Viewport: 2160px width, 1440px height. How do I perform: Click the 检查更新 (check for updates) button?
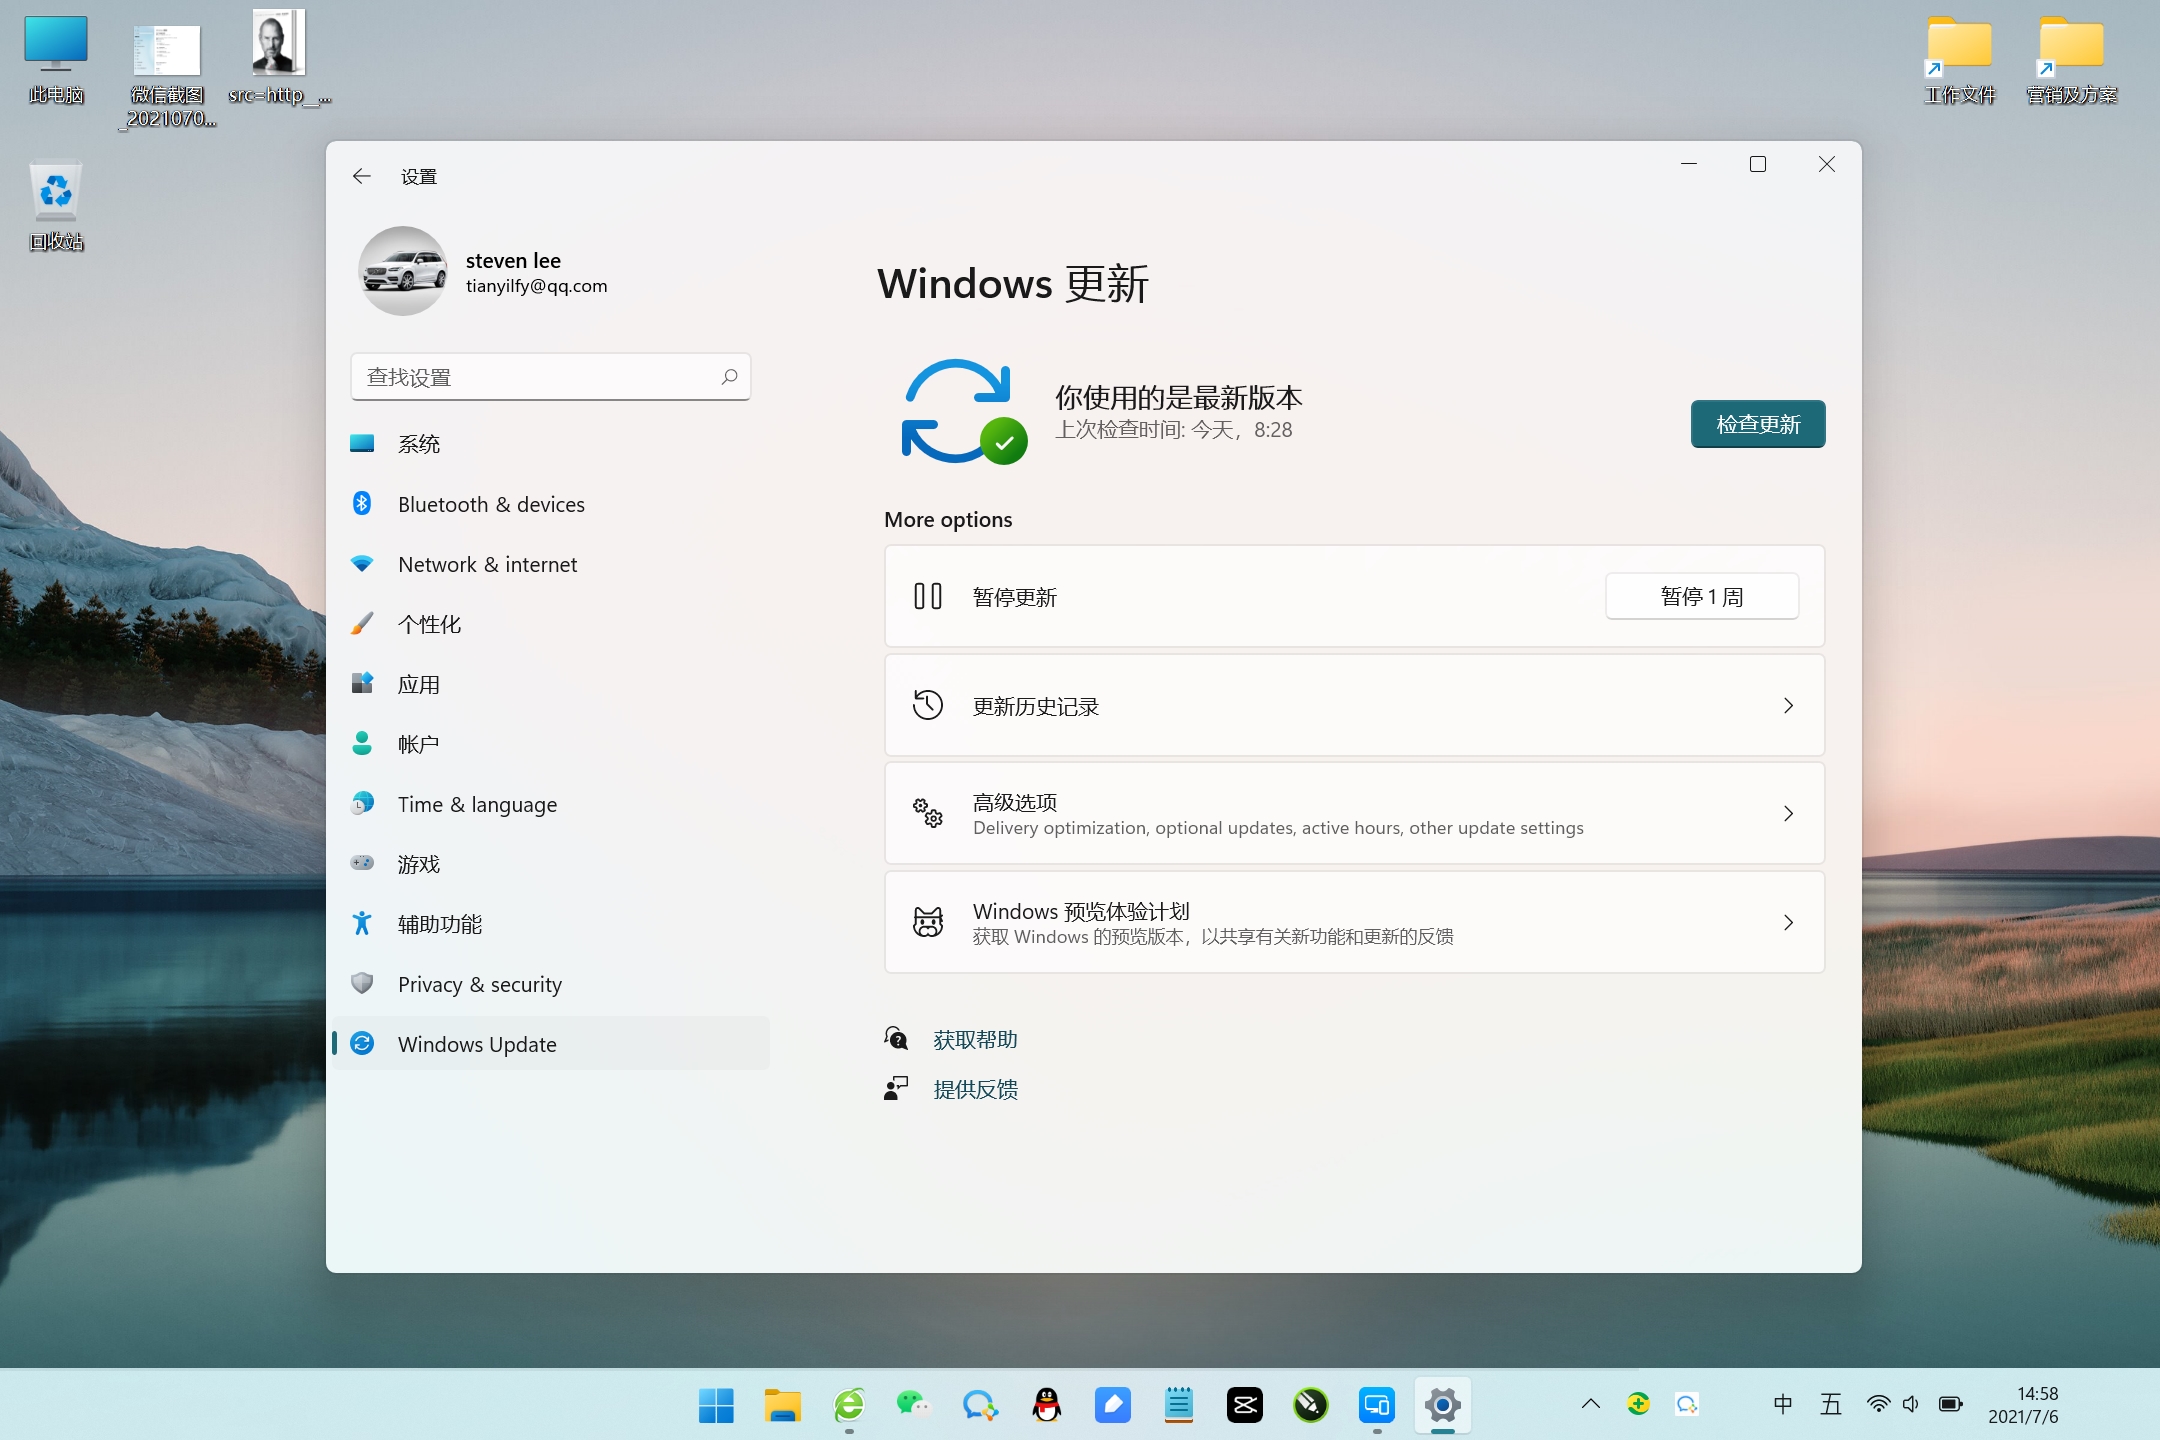coord(1757,423)
